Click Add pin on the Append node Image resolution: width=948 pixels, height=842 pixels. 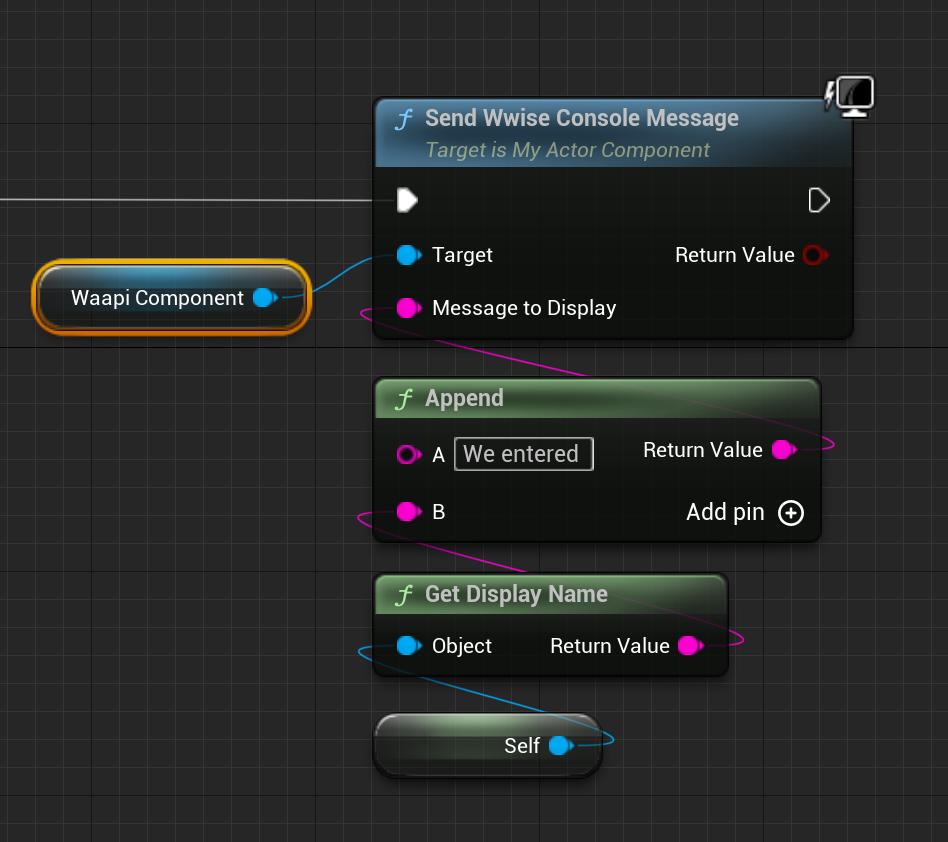pos(790,512)
